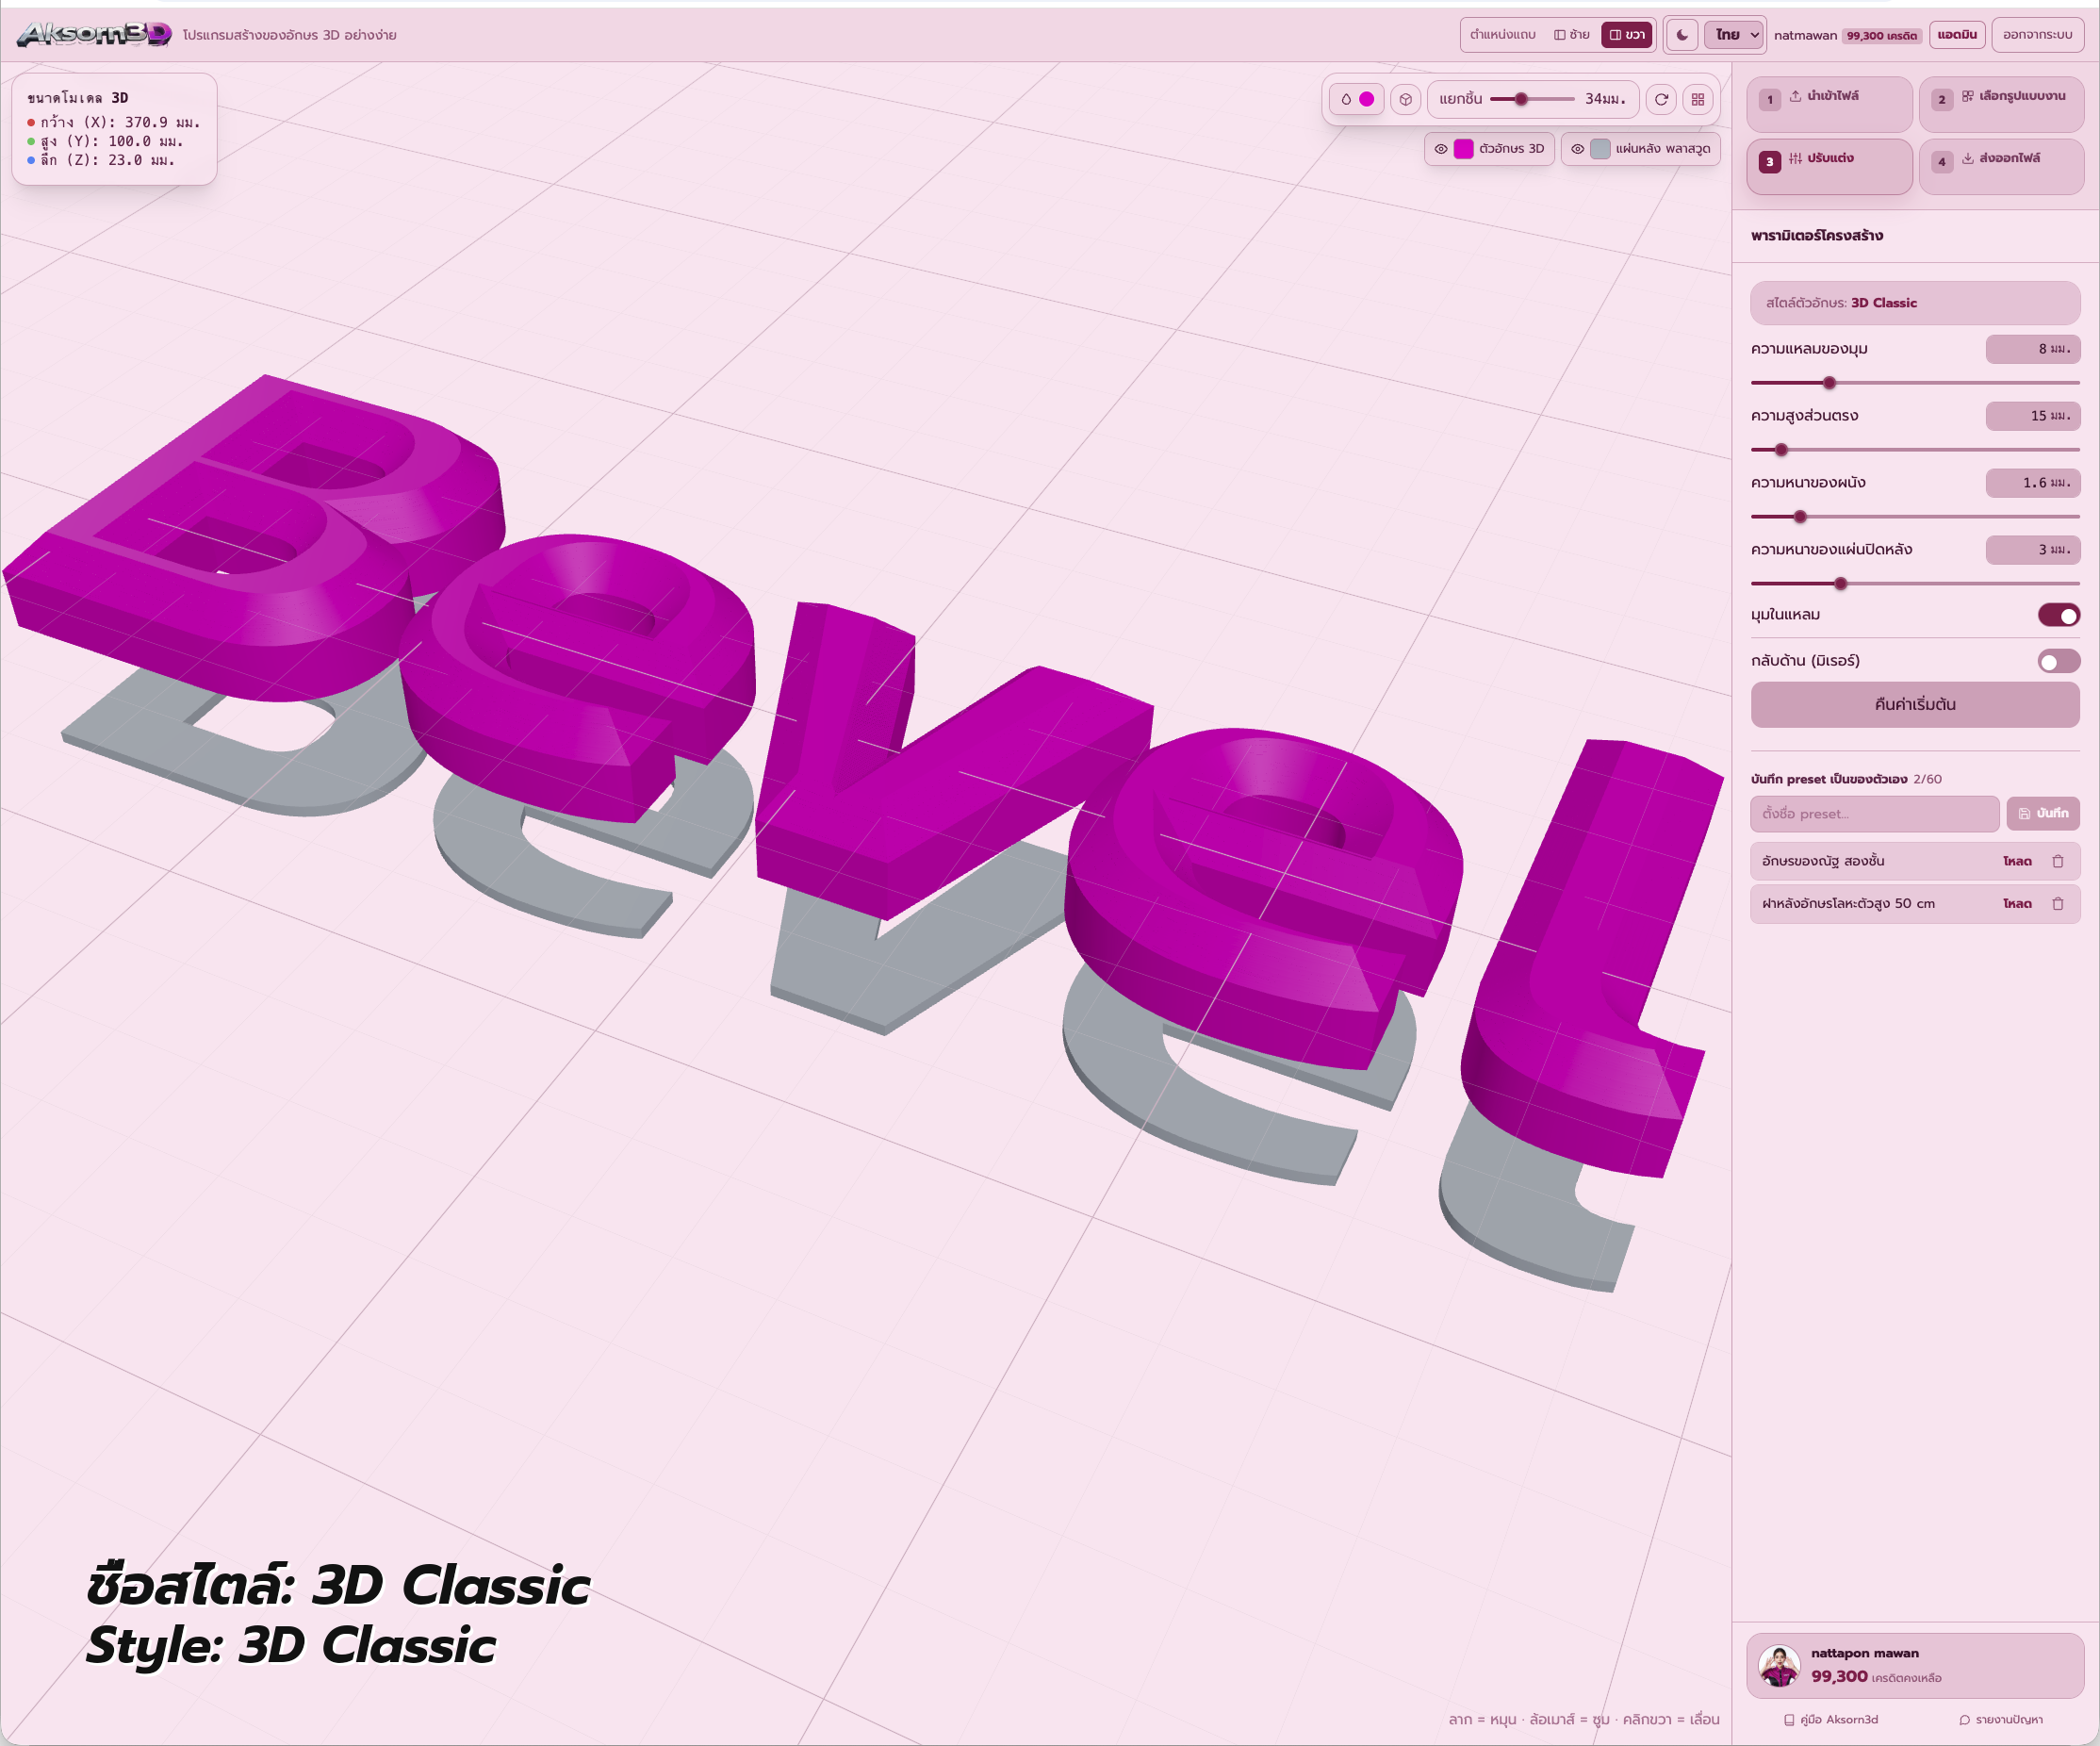This screenshot has width=2100, height=1746.
Task: Open the รายงานปัญหา report link
Action: tap(2000, 1720)
